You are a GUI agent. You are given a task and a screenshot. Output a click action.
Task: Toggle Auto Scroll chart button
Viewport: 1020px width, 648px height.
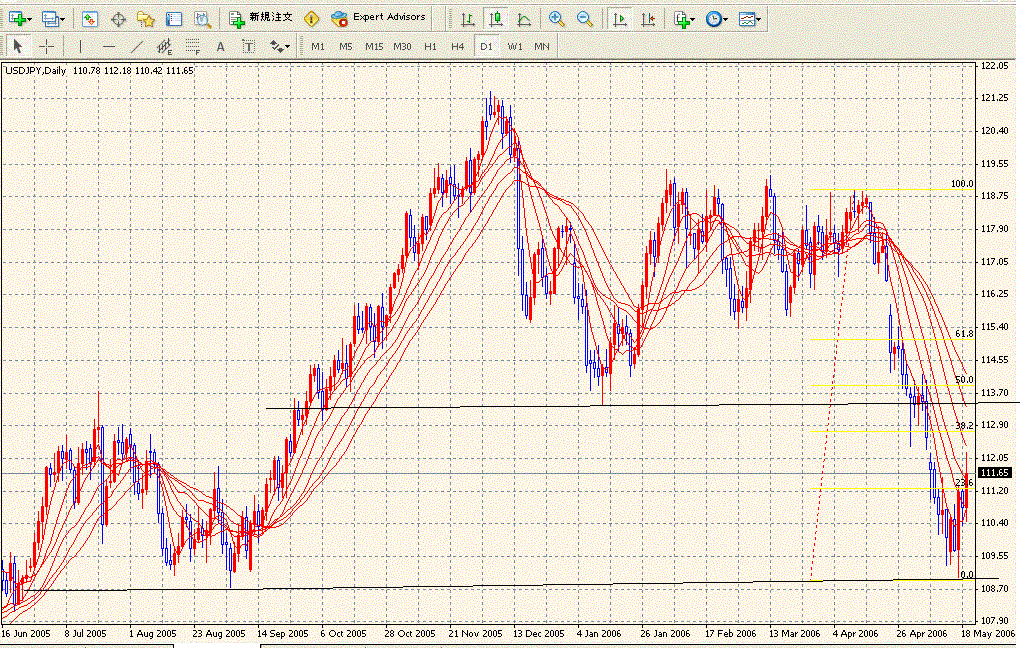coord(621,18)
